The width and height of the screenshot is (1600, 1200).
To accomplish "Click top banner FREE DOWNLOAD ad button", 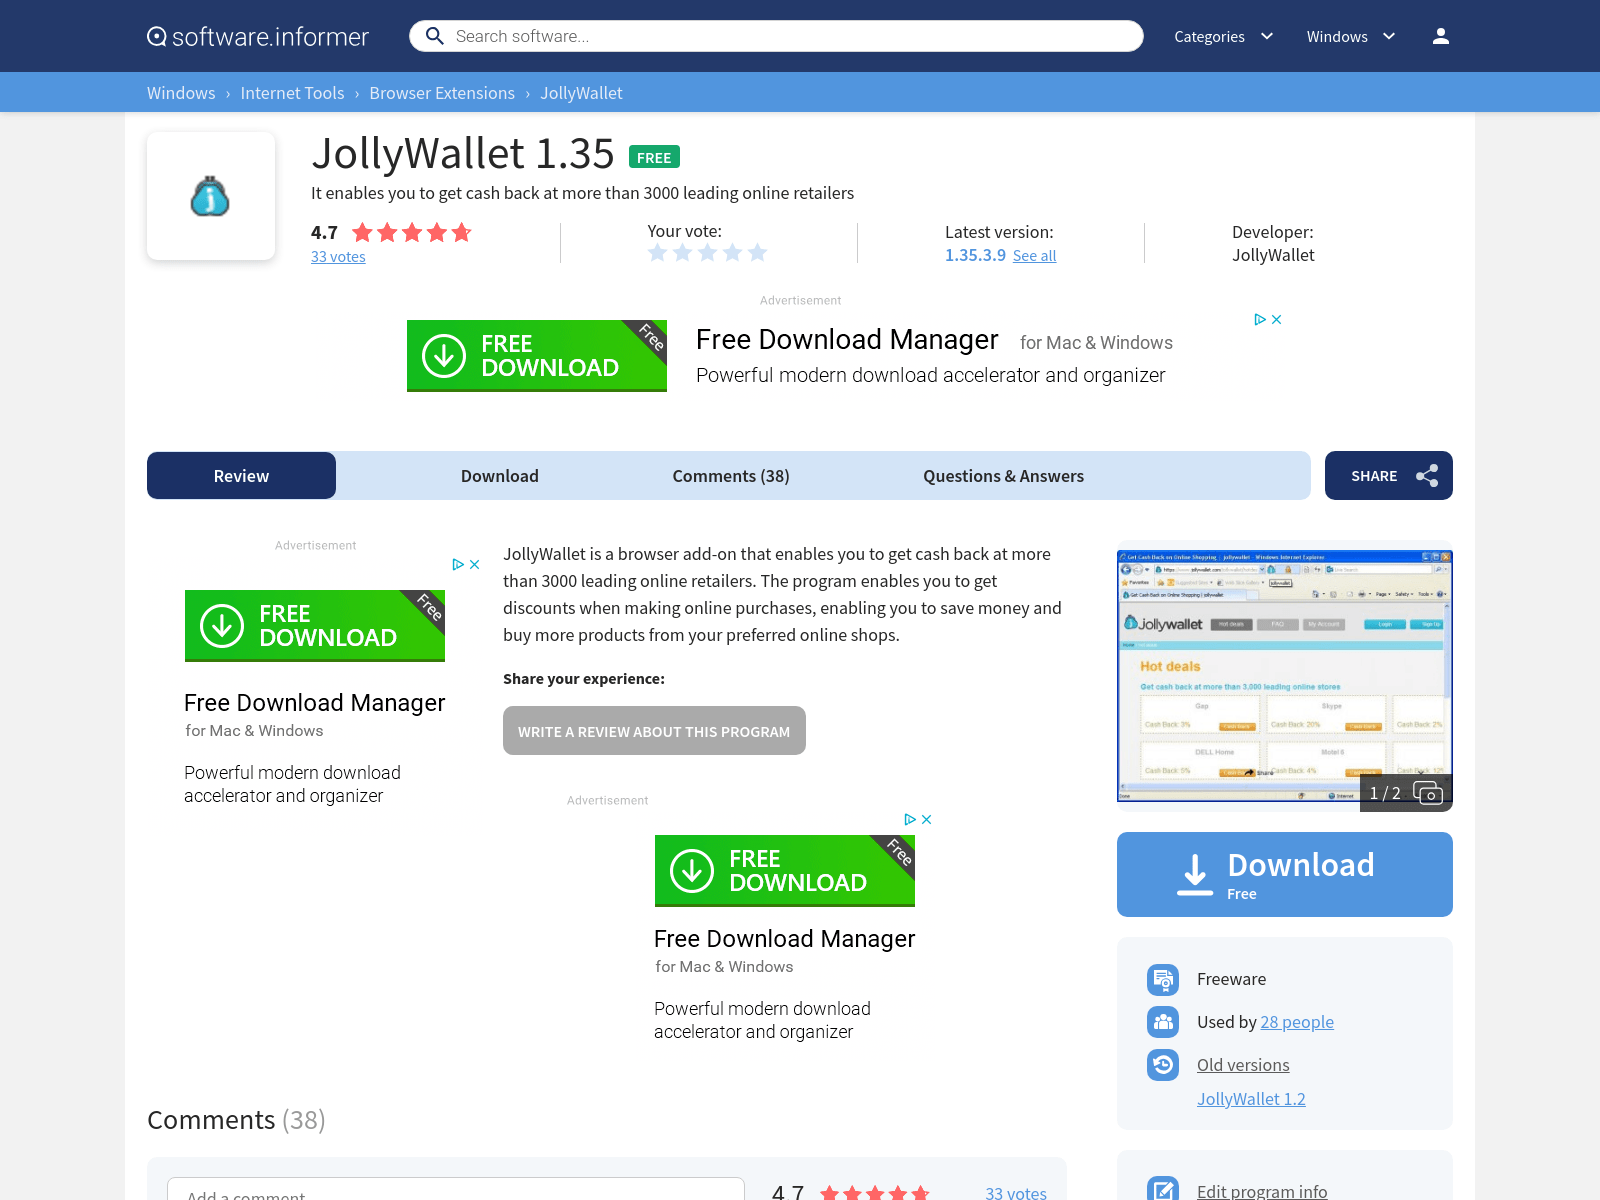I will [537, 356].
